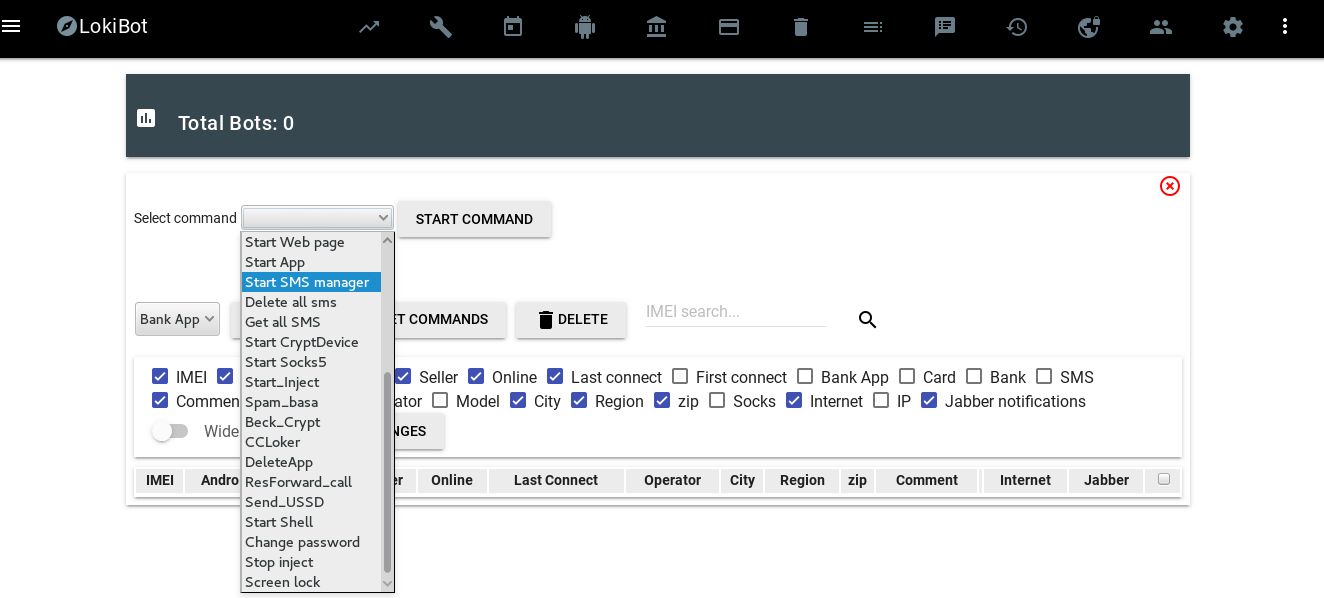Toggle the IMEI column checkbox
1324x598 pixels.
click(160, 377)
